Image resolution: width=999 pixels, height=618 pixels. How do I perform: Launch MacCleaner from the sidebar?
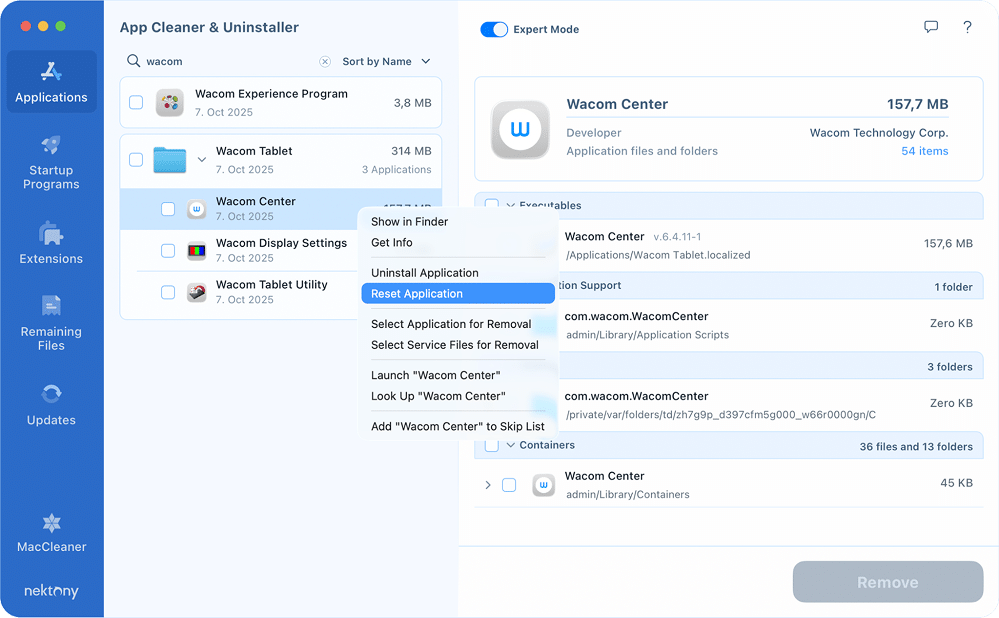[x=51, y=532]
